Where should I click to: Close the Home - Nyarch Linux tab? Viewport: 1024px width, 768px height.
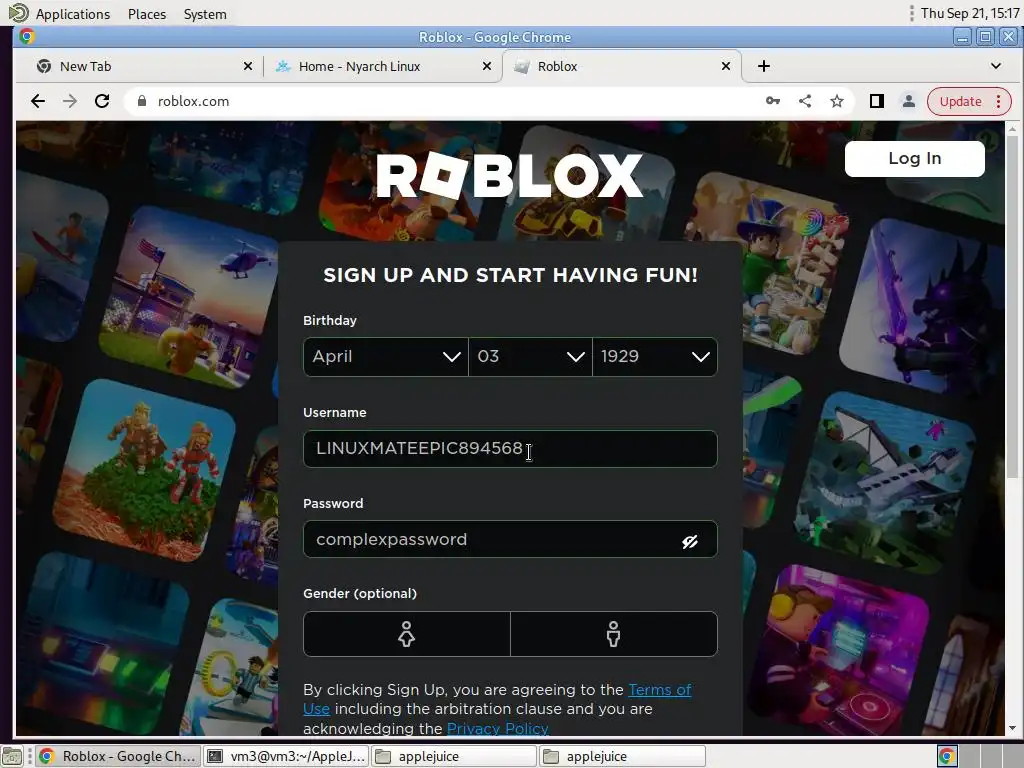tap(487, 66)
